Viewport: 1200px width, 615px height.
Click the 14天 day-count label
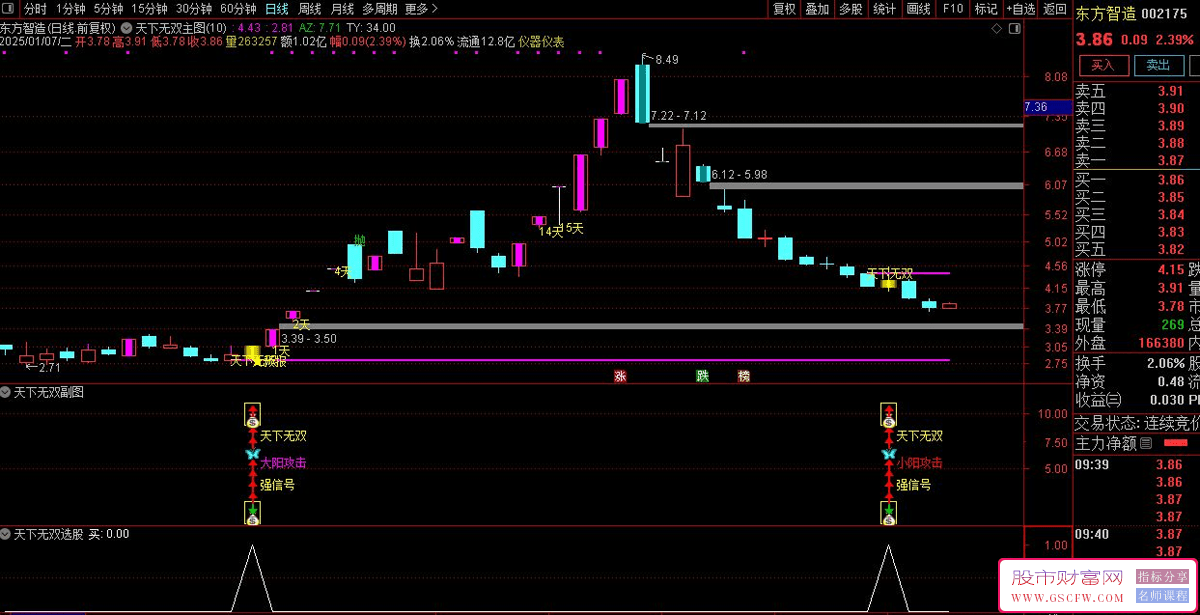tap(550, 232)
